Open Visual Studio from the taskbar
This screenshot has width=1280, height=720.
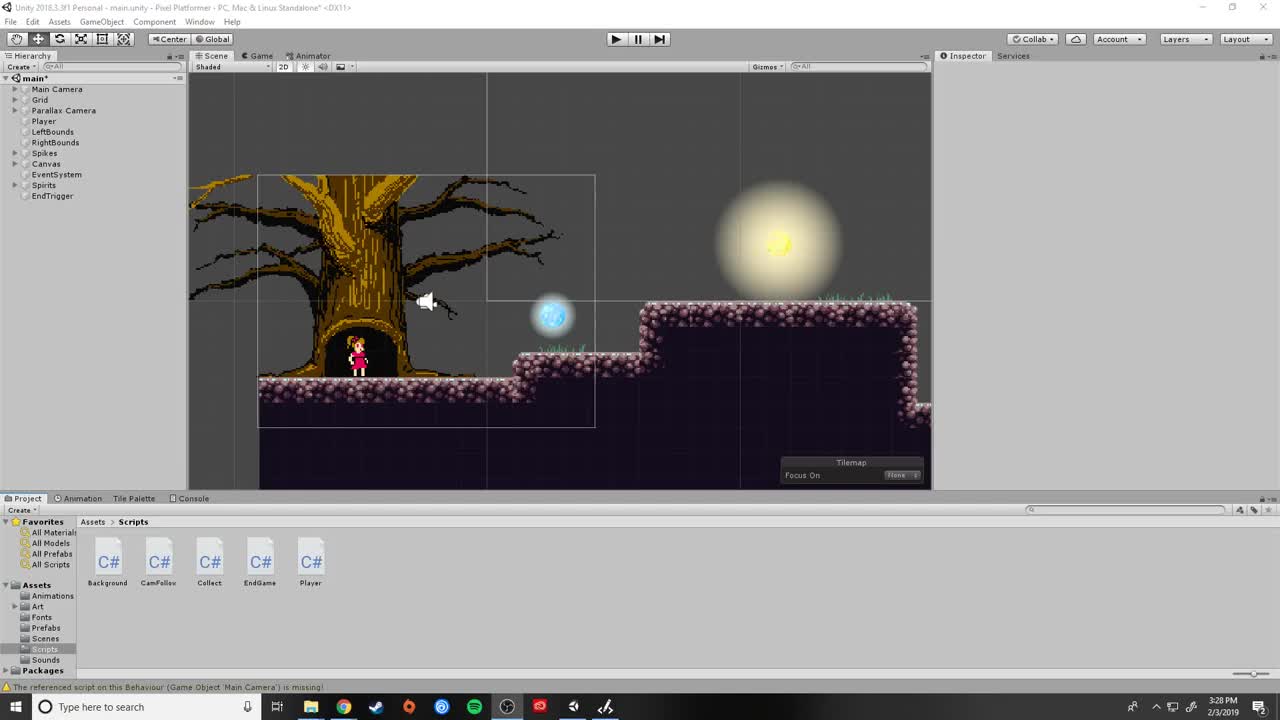coord(605,707)
